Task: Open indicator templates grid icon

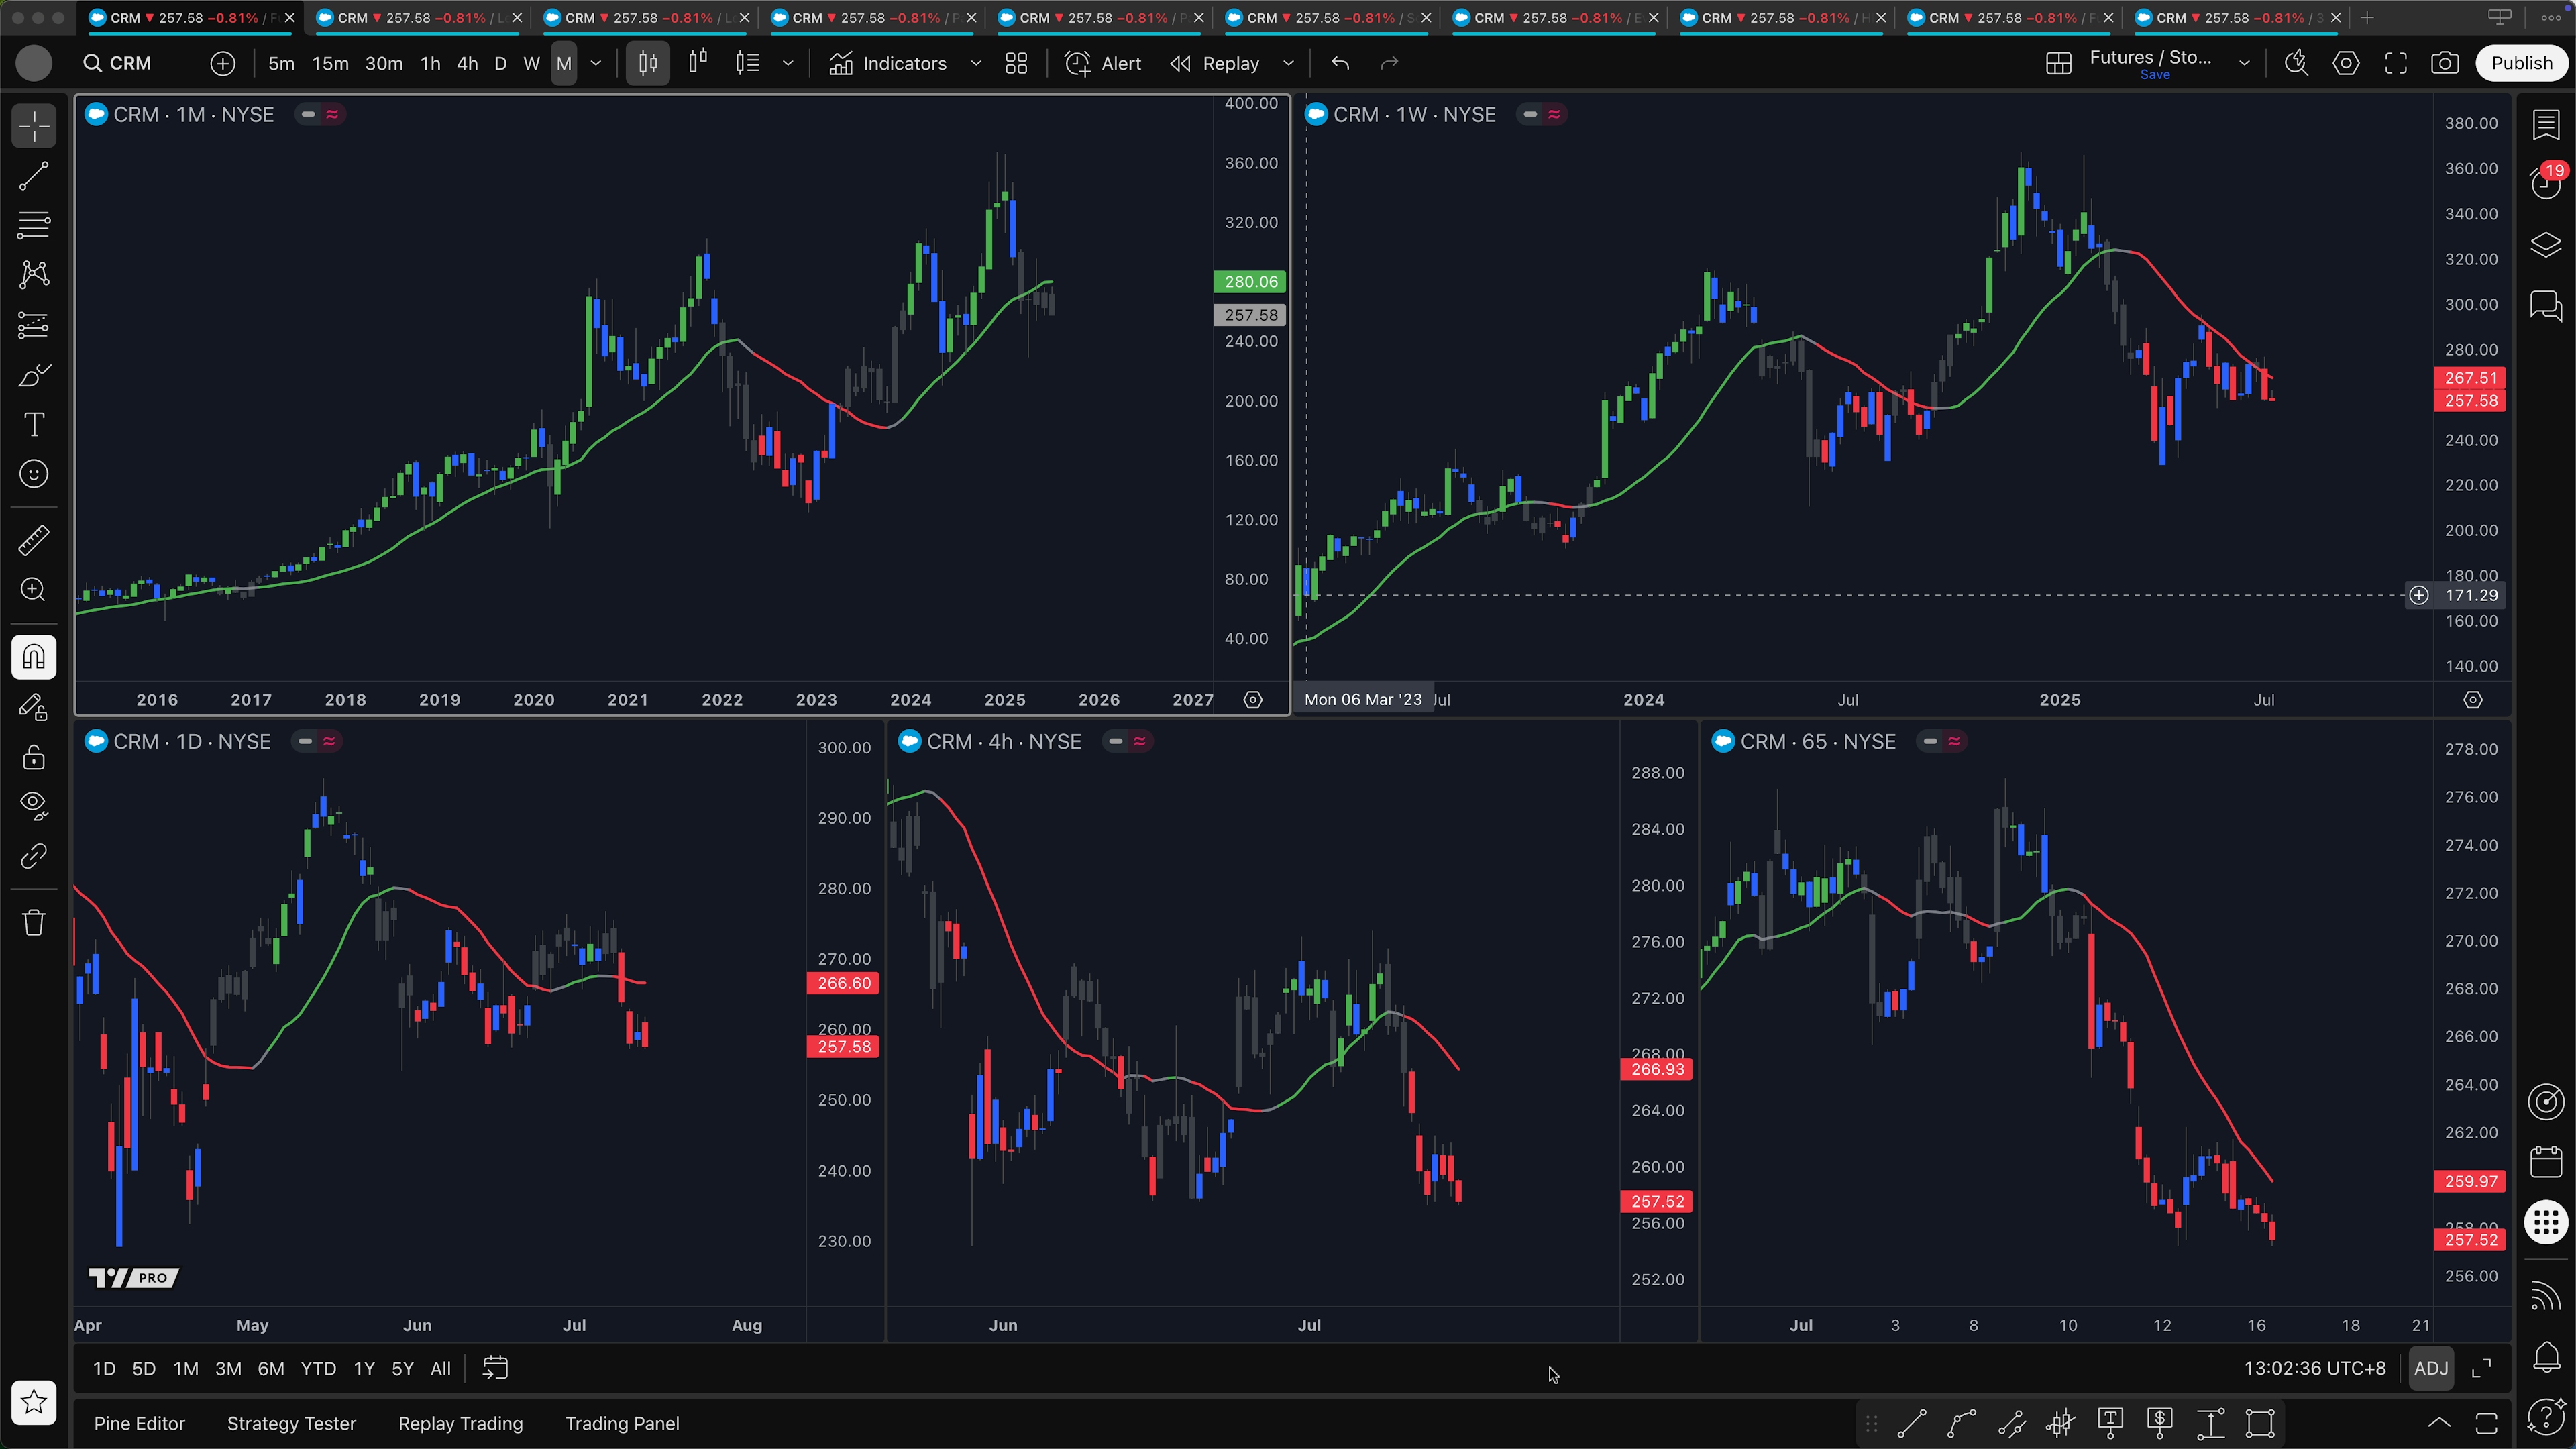Action: coord(1017,63)
